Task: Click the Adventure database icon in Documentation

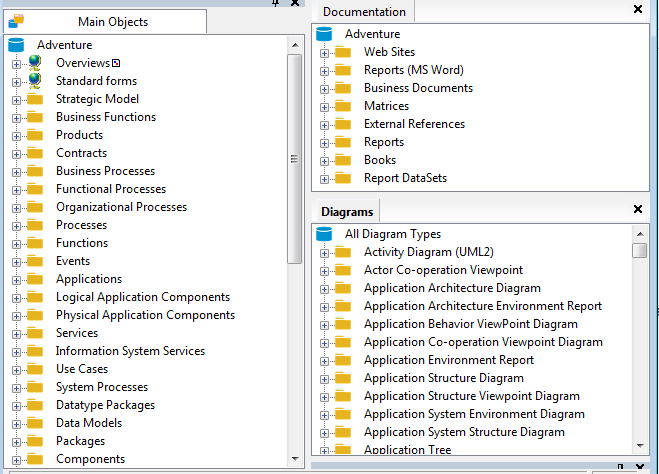Action: pyautogui.click(x=324, y=34)
